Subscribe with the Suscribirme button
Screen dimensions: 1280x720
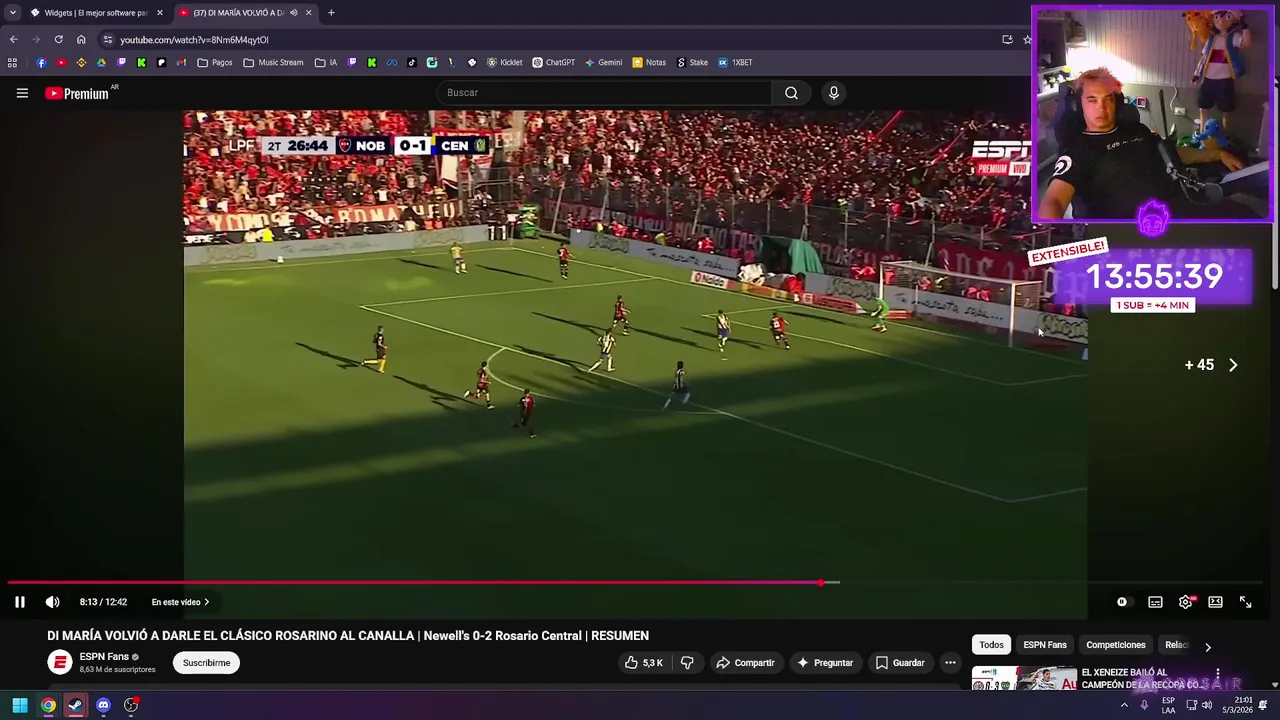[x=206, y=663]
